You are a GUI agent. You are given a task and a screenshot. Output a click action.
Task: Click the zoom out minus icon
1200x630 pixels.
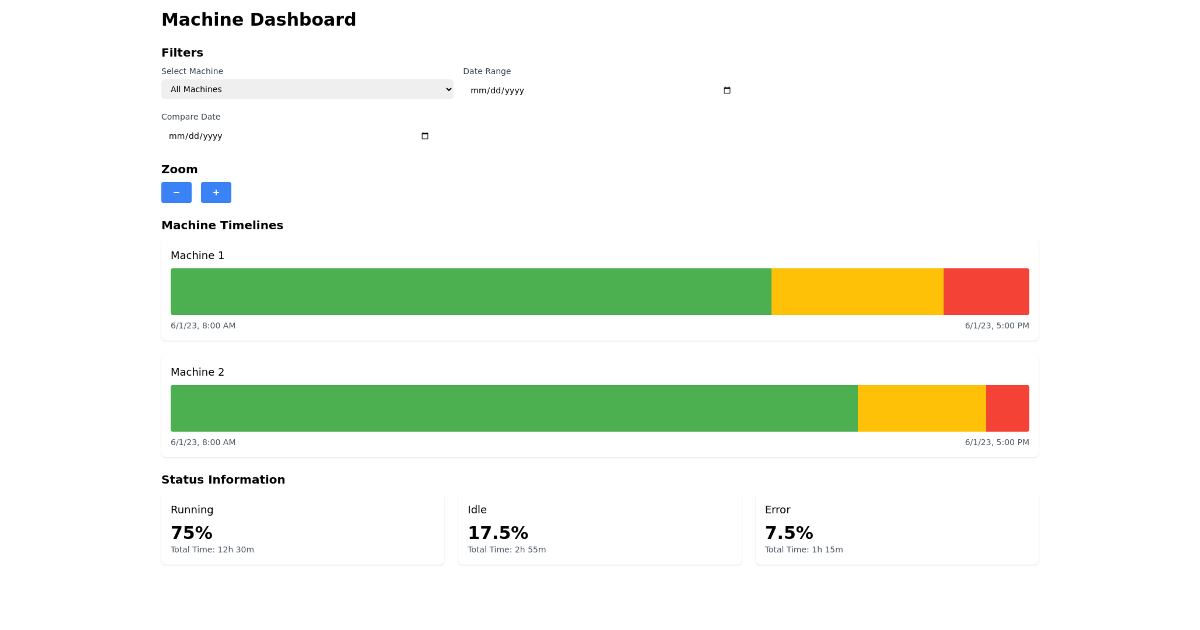pos(176,192)
